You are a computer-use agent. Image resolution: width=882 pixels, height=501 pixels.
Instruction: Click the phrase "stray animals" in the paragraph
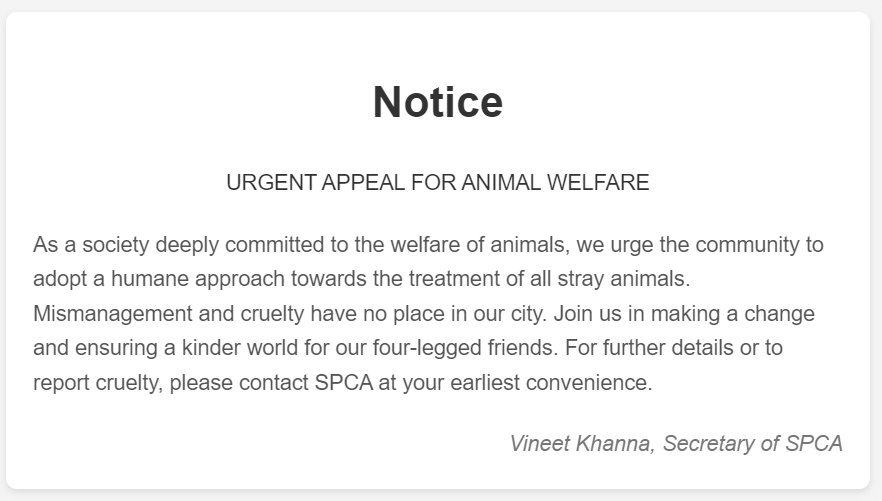[x=623, y=279]
